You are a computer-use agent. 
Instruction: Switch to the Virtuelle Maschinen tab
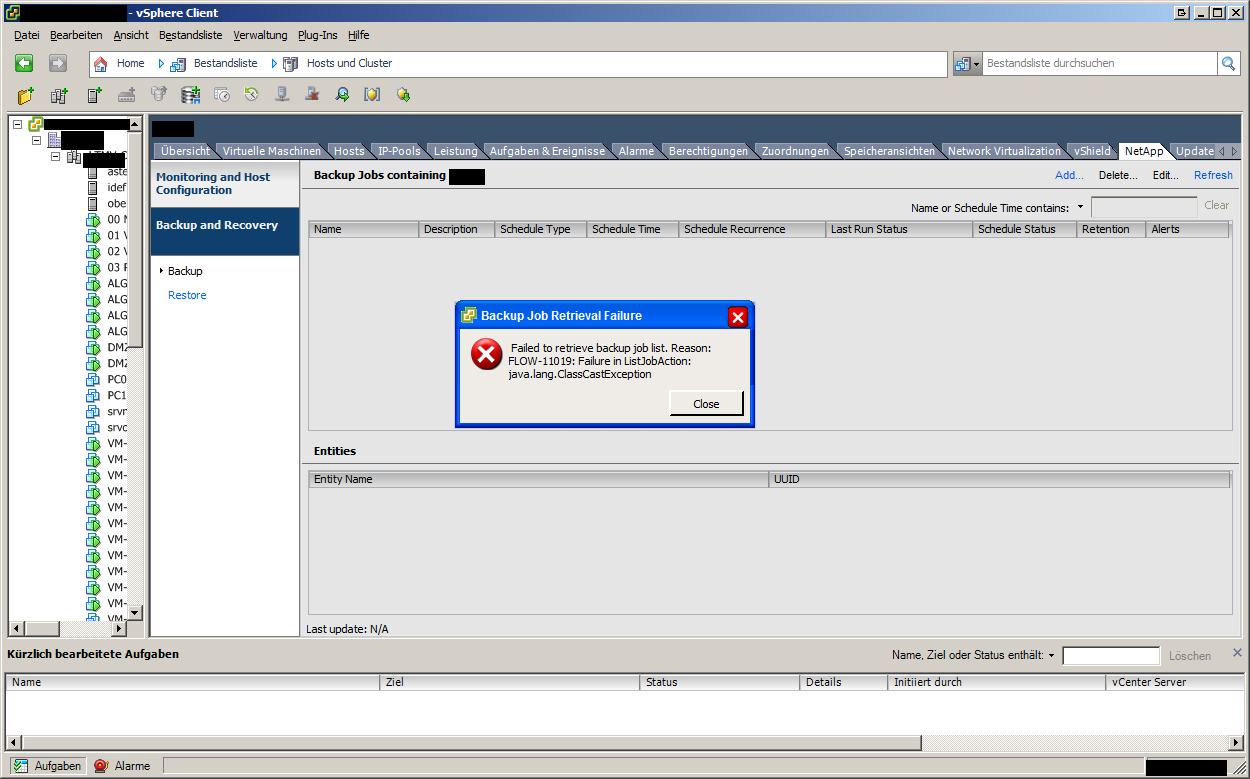(272, 151)
